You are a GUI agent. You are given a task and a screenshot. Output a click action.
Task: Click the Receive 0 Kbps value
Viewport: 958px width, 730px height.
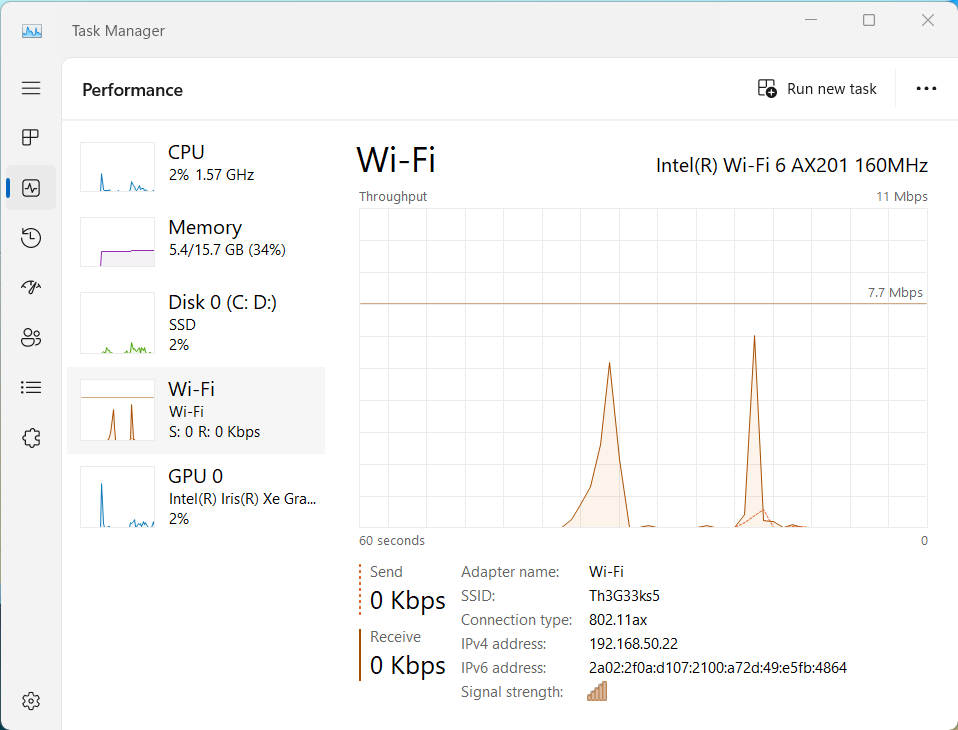click(408, 665)
